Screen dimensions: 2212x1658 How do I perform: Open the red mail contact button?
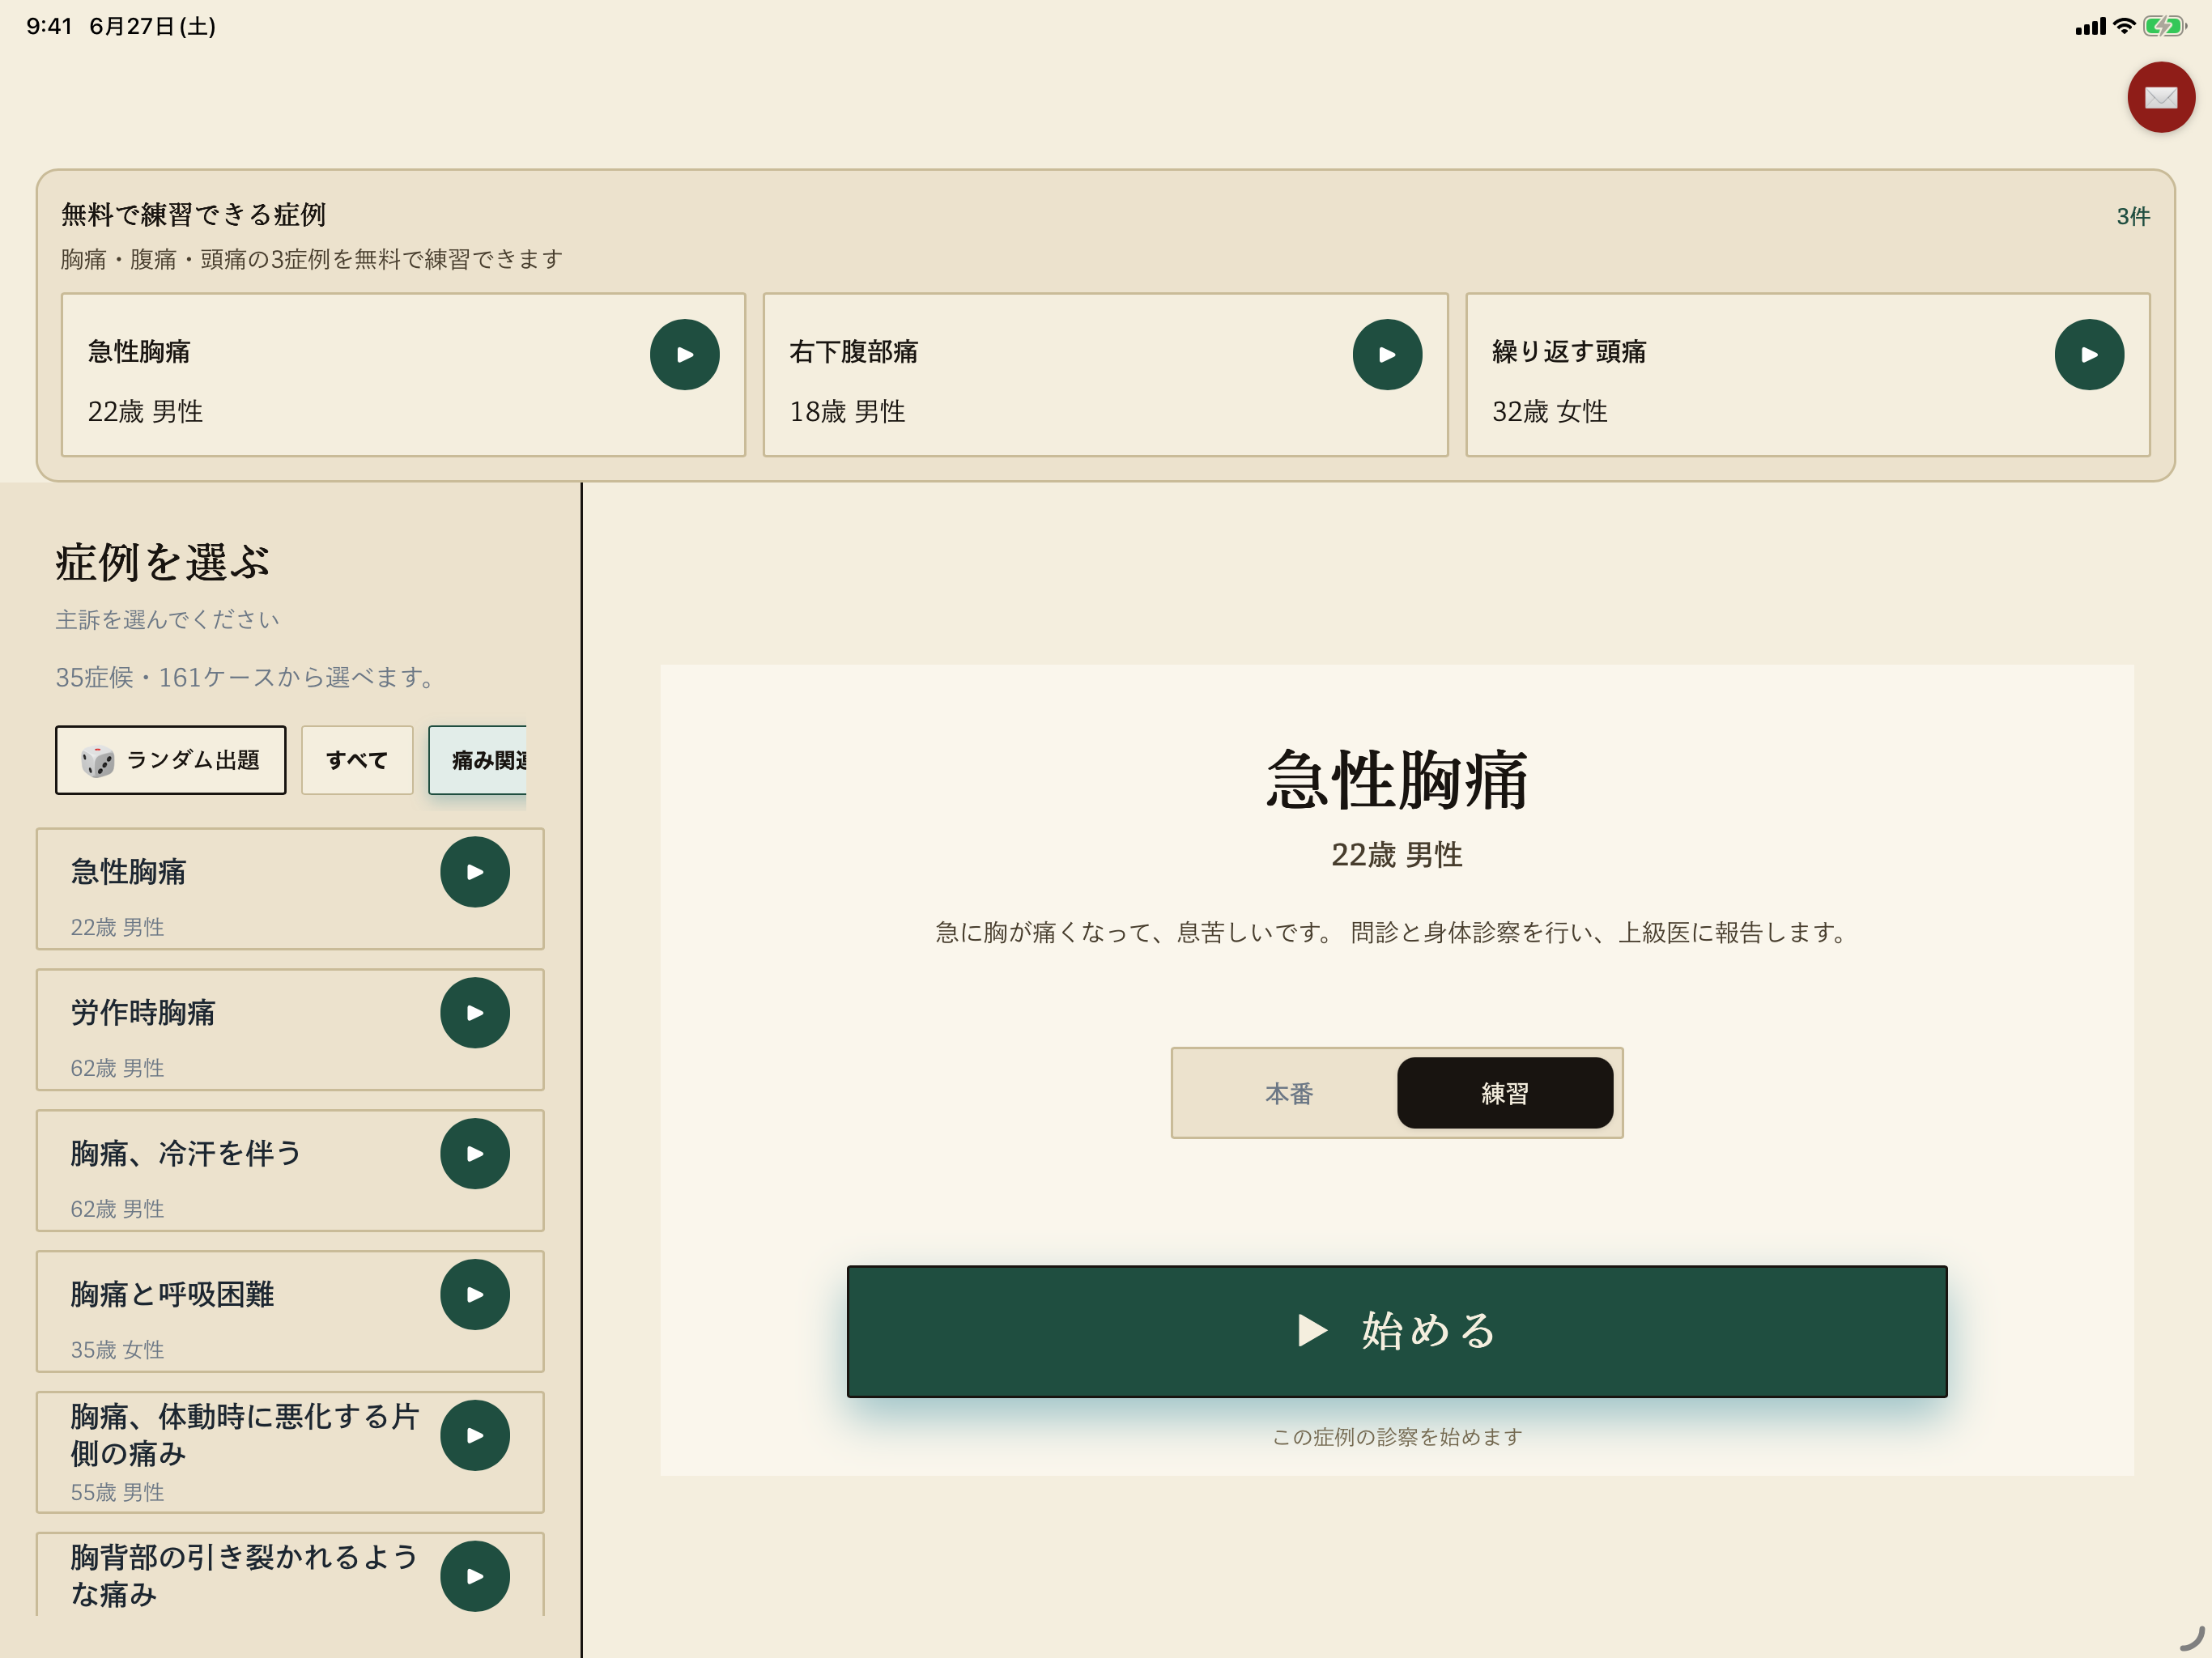point(2160,97)
